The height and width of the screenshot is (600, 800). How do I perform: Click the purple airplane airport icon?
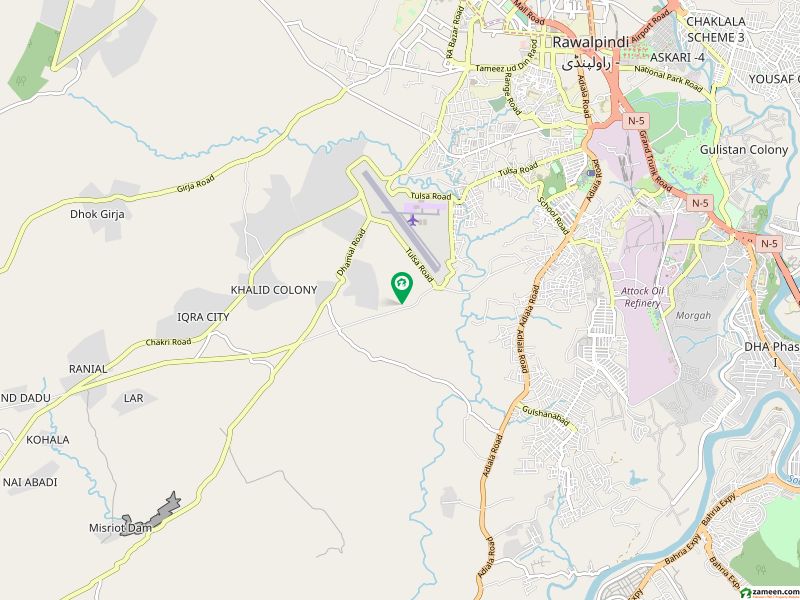413,220
